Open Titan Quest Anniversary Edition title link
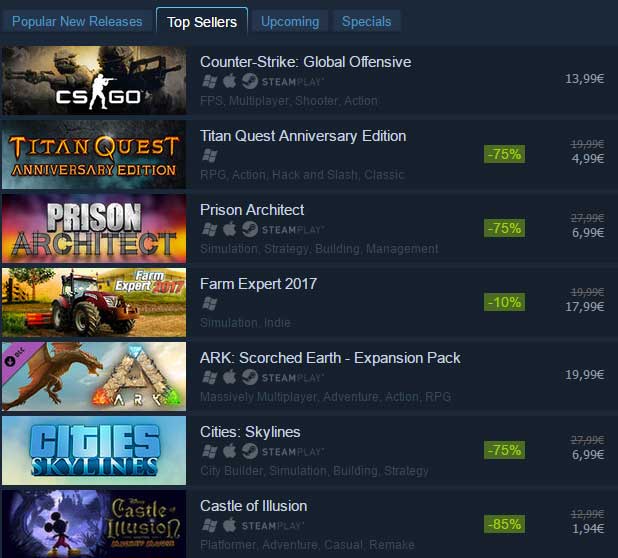Screen dimensions: 618x558 tap(303, 136)
